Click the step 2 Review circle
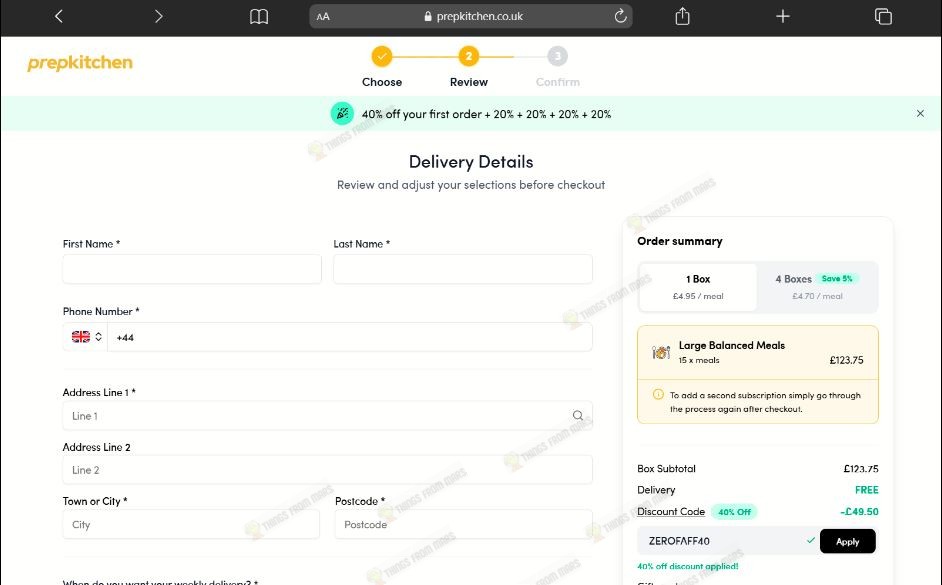The image size is (942, 585). pos(469,56)
